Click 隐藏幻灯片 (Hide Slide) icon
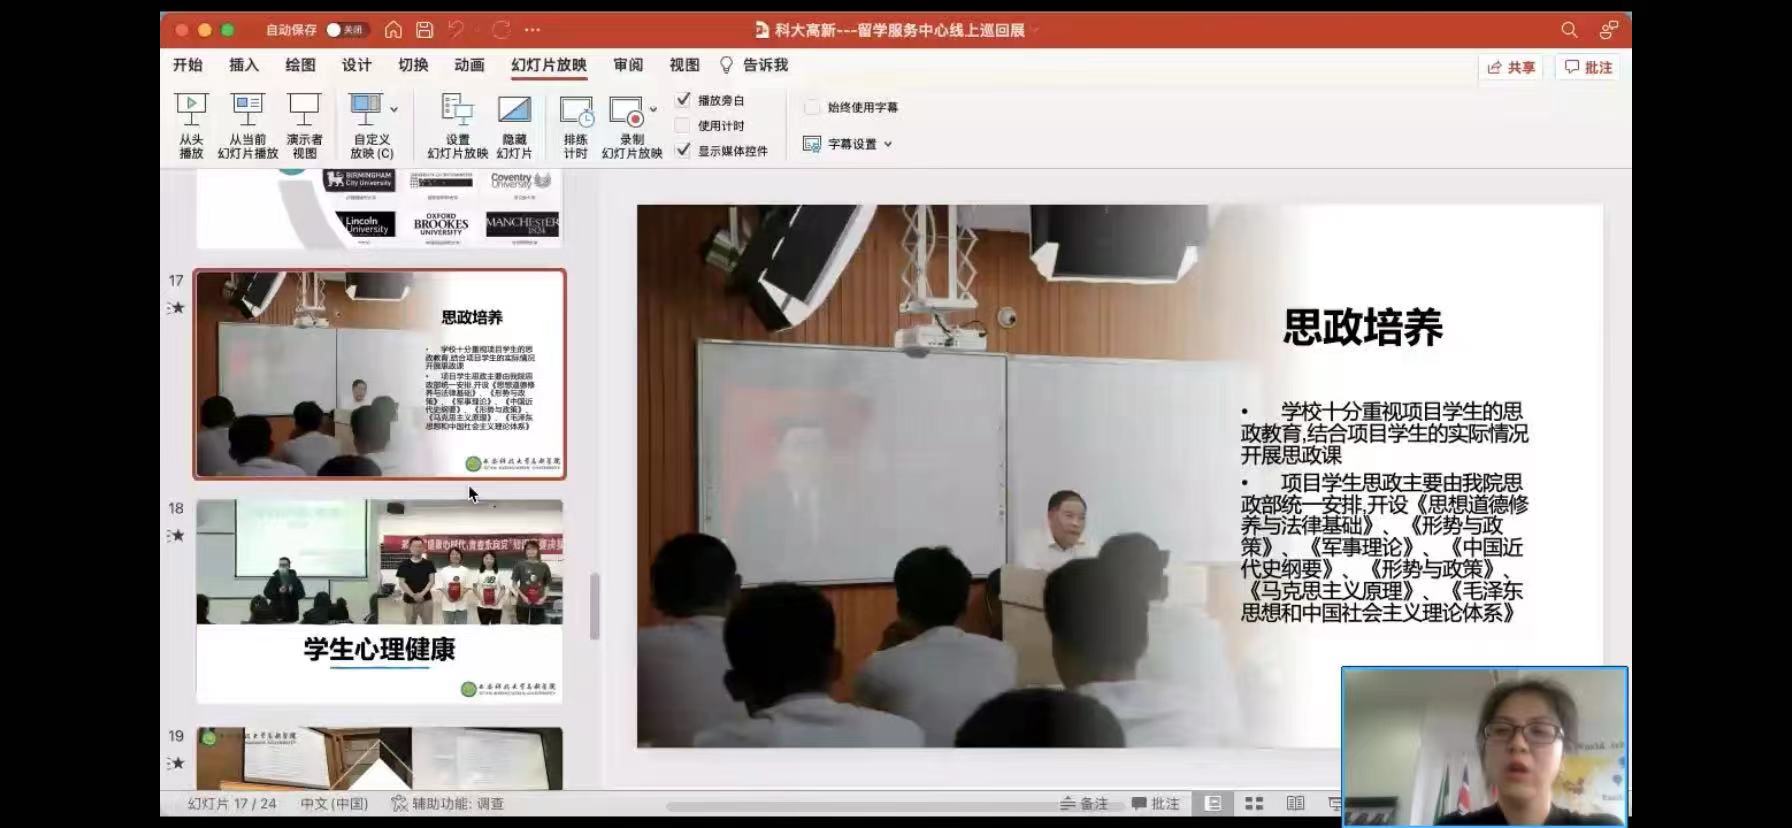This screenshot has width=1792, height=828. tap(514, 112)
